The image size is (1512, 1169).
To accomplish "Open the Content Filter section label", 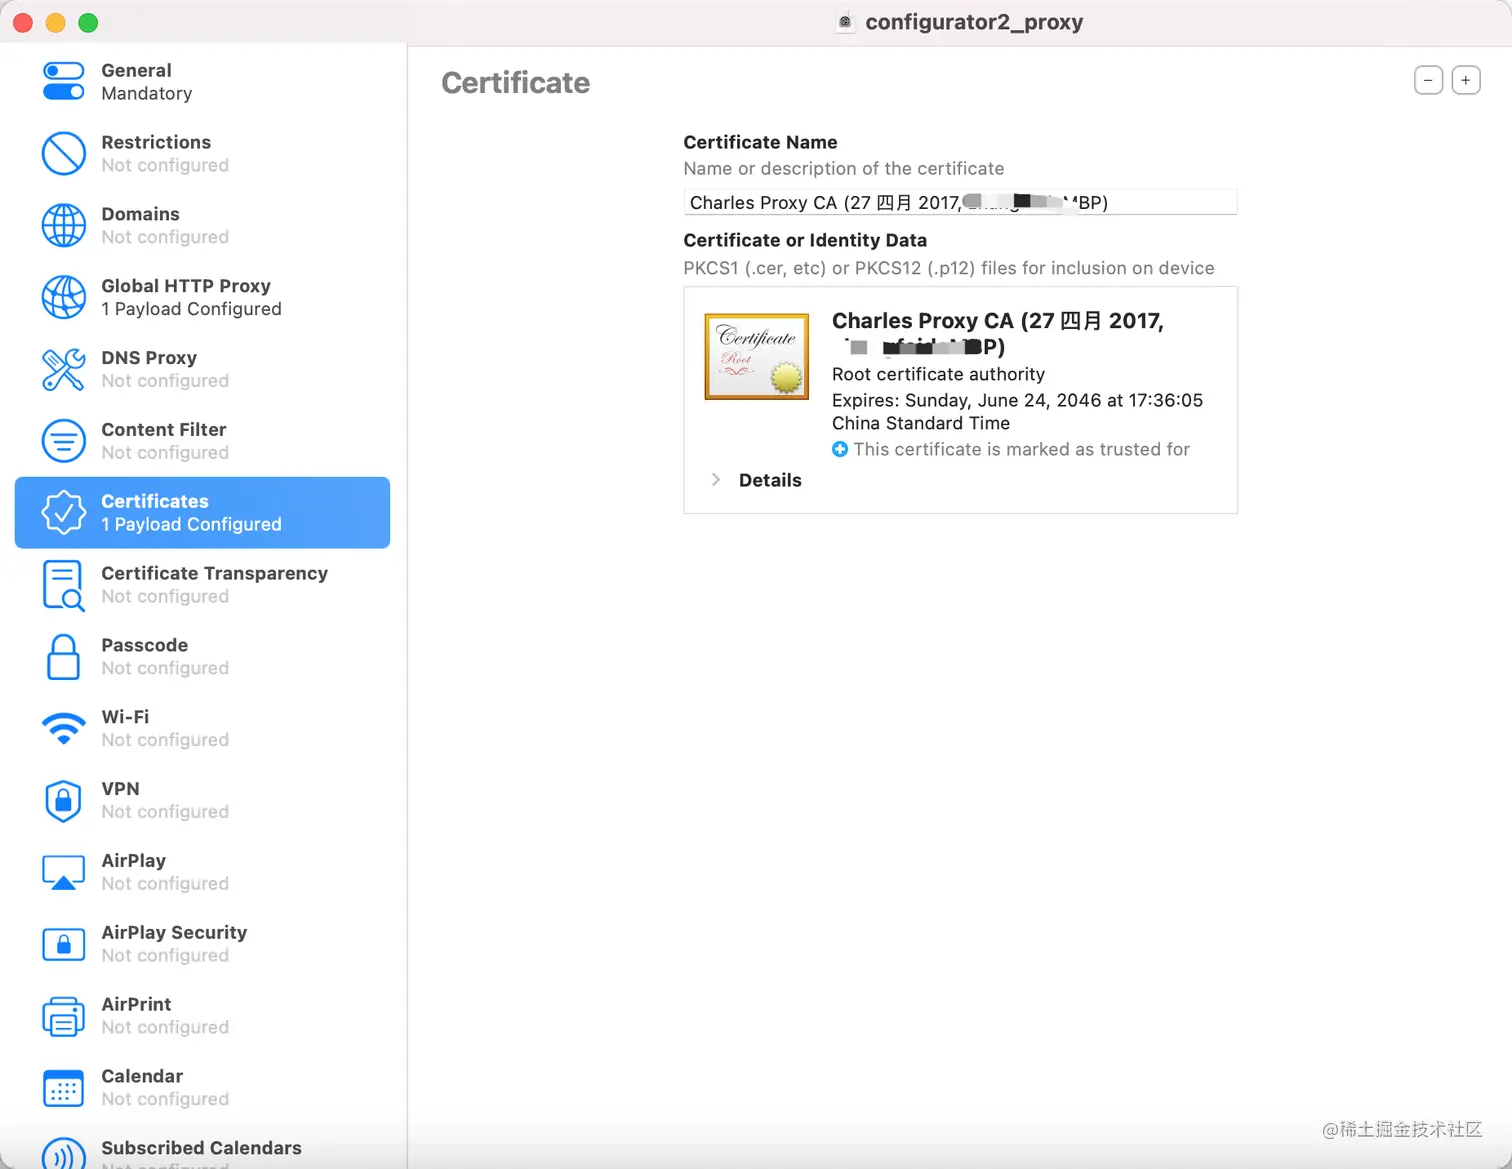I will (165, 441).
